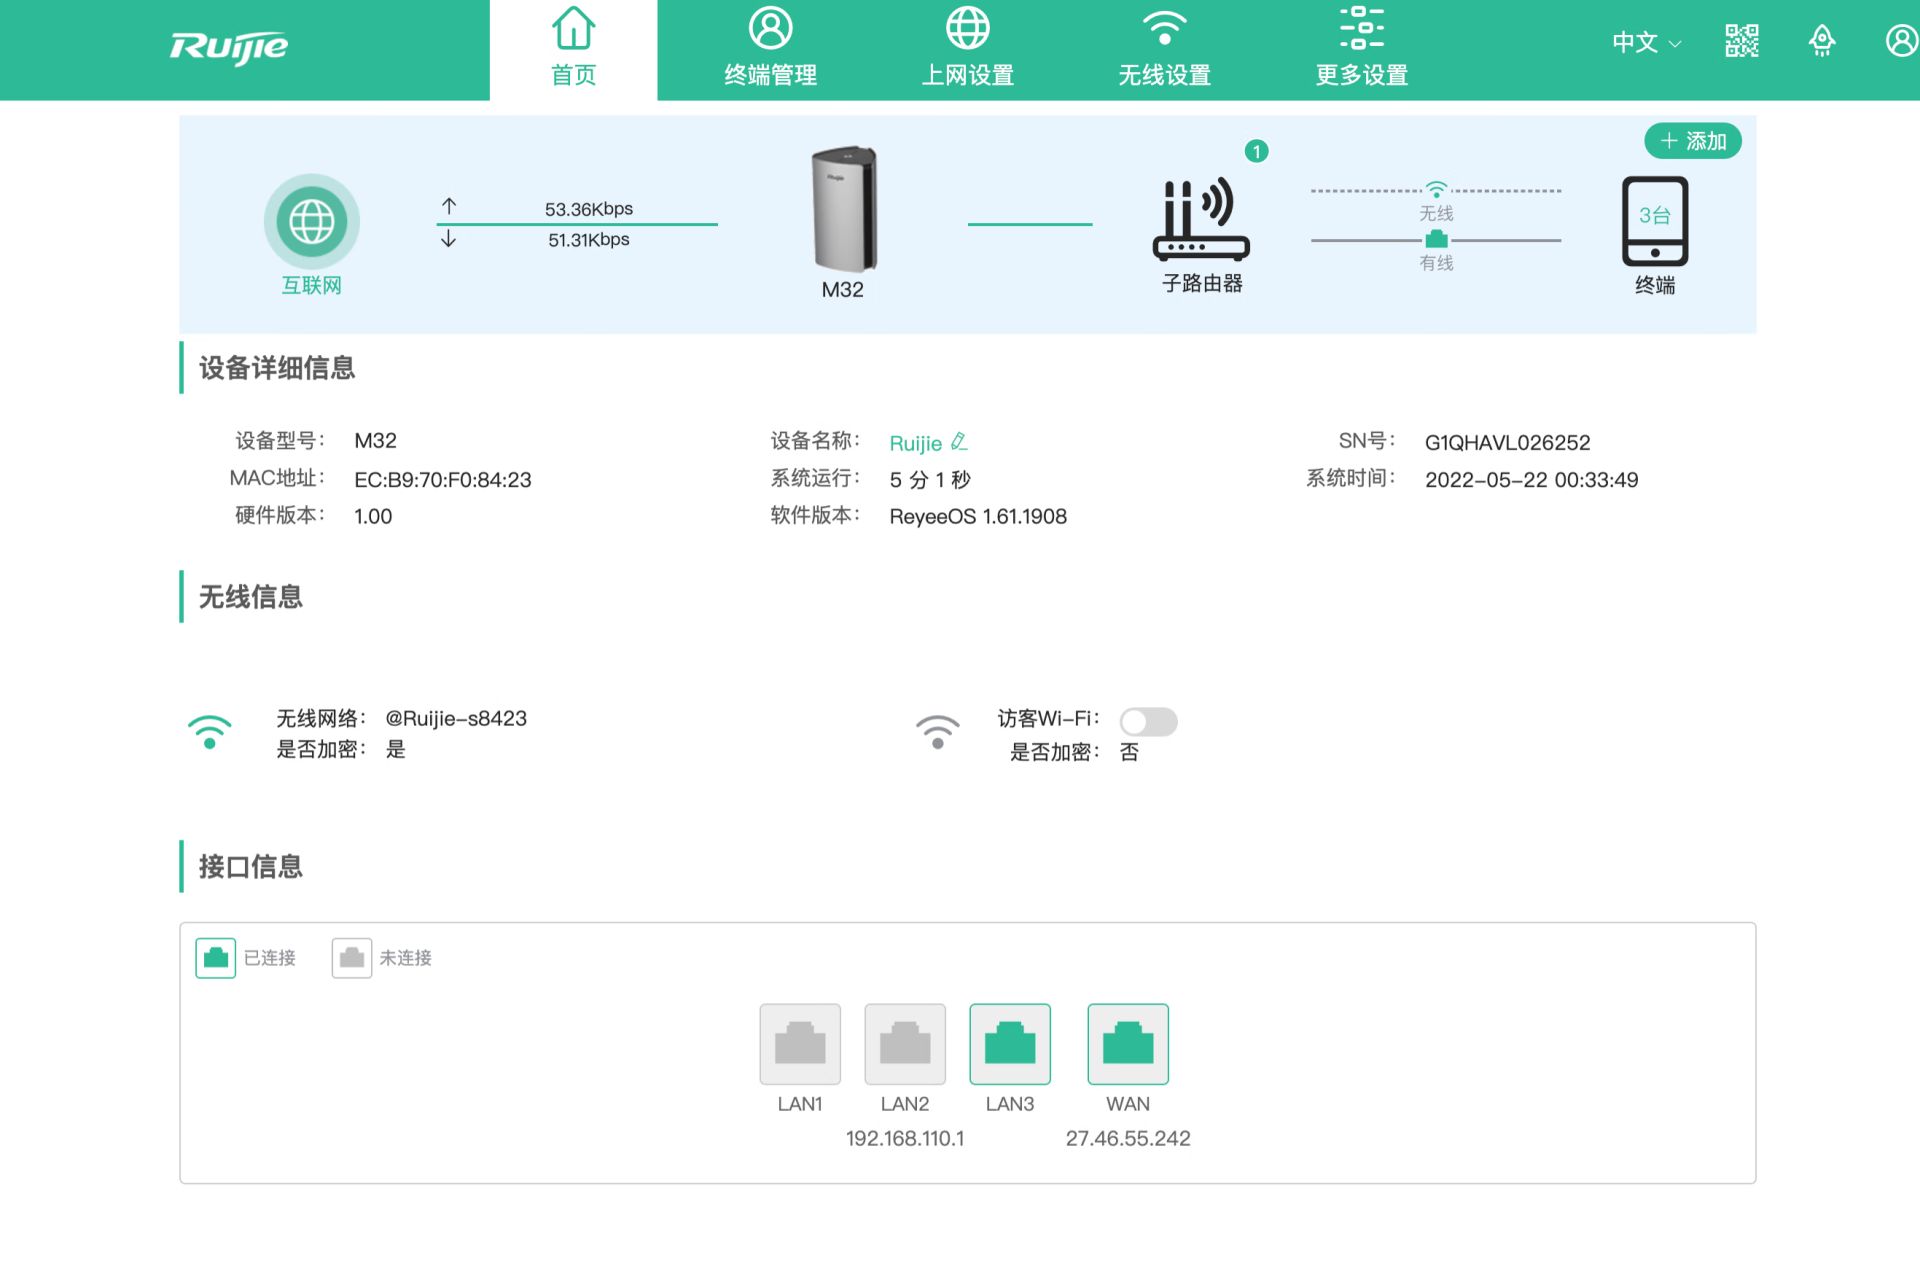Click the Ruijie logo
Image resolution: width=1920 pixels, height=1288 pixels.
click(x=229, y=47)
